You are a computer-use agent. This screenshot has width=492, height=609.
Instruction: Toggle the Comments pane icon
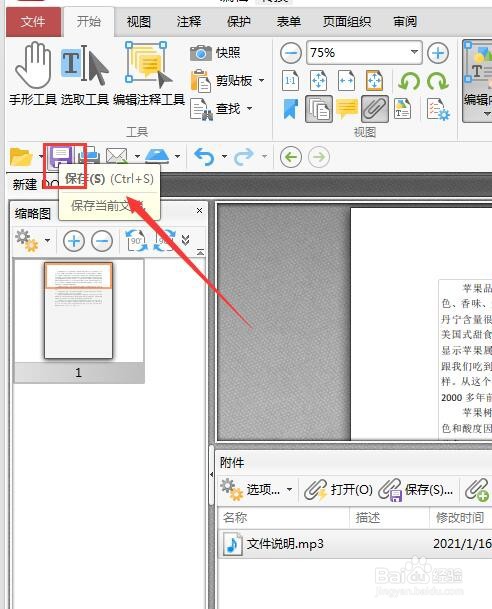click(x=347, y=109)
